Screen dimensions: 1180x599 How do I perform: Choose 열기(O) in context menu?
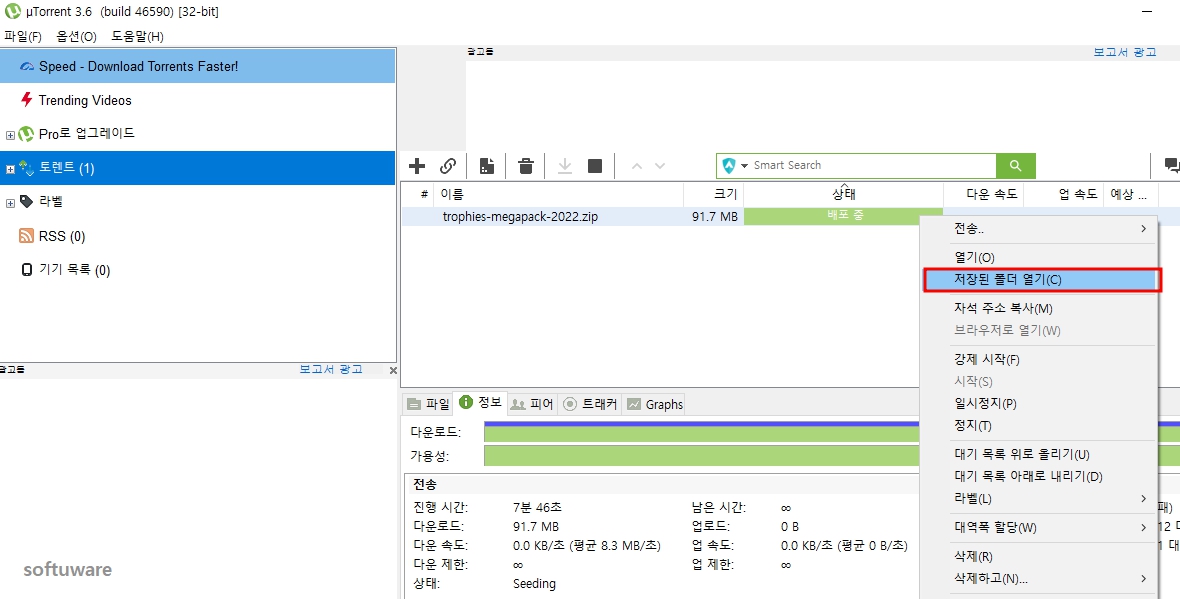click(1039, 257)
